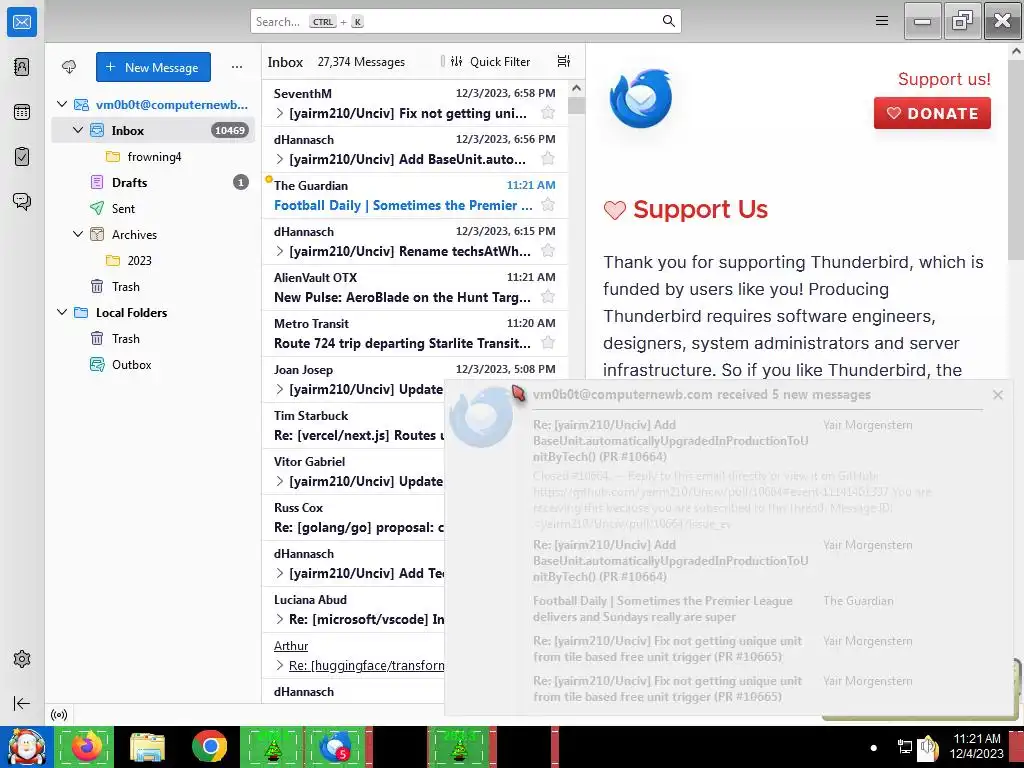Click the volume tray icon
Screen dimensions: 1024x768
point(927,746)
